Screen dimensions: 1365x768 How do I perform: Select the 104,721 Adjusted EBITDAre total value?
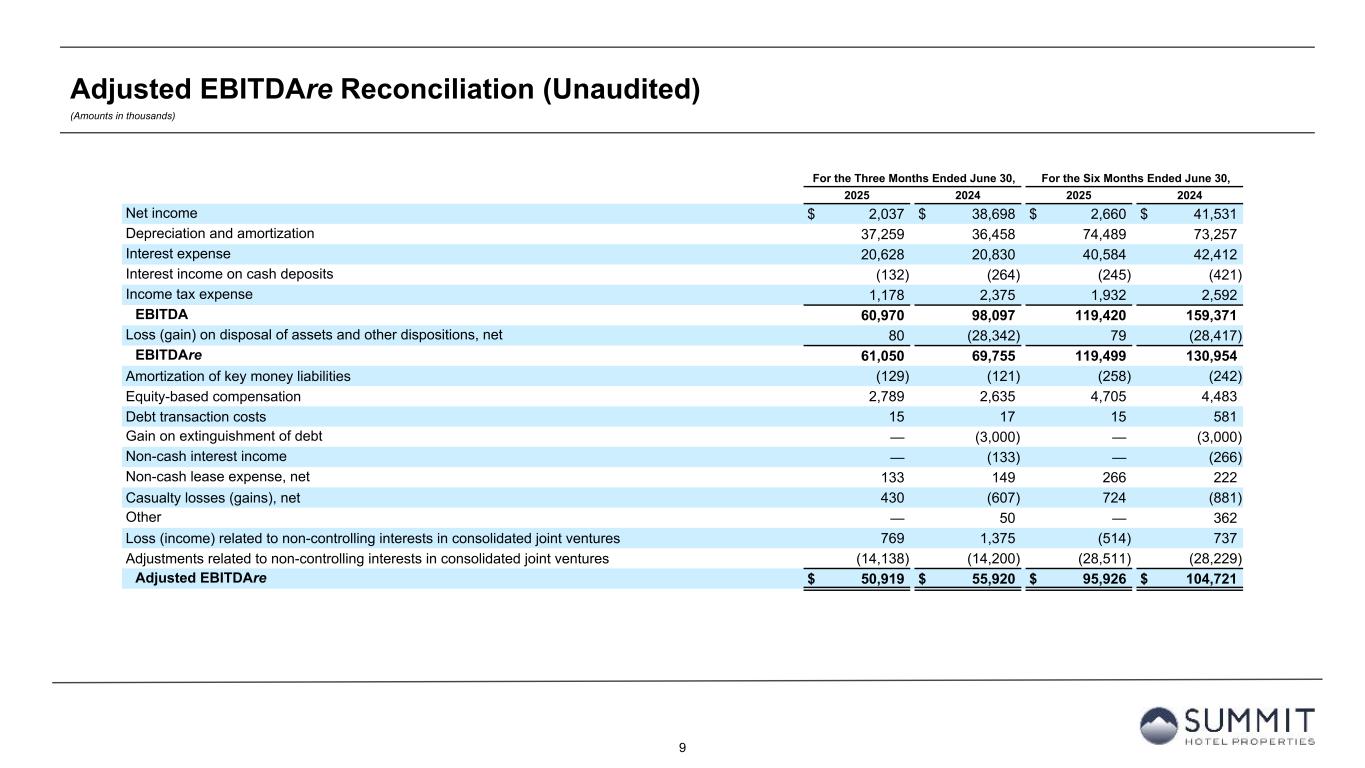click(1210, 578)
